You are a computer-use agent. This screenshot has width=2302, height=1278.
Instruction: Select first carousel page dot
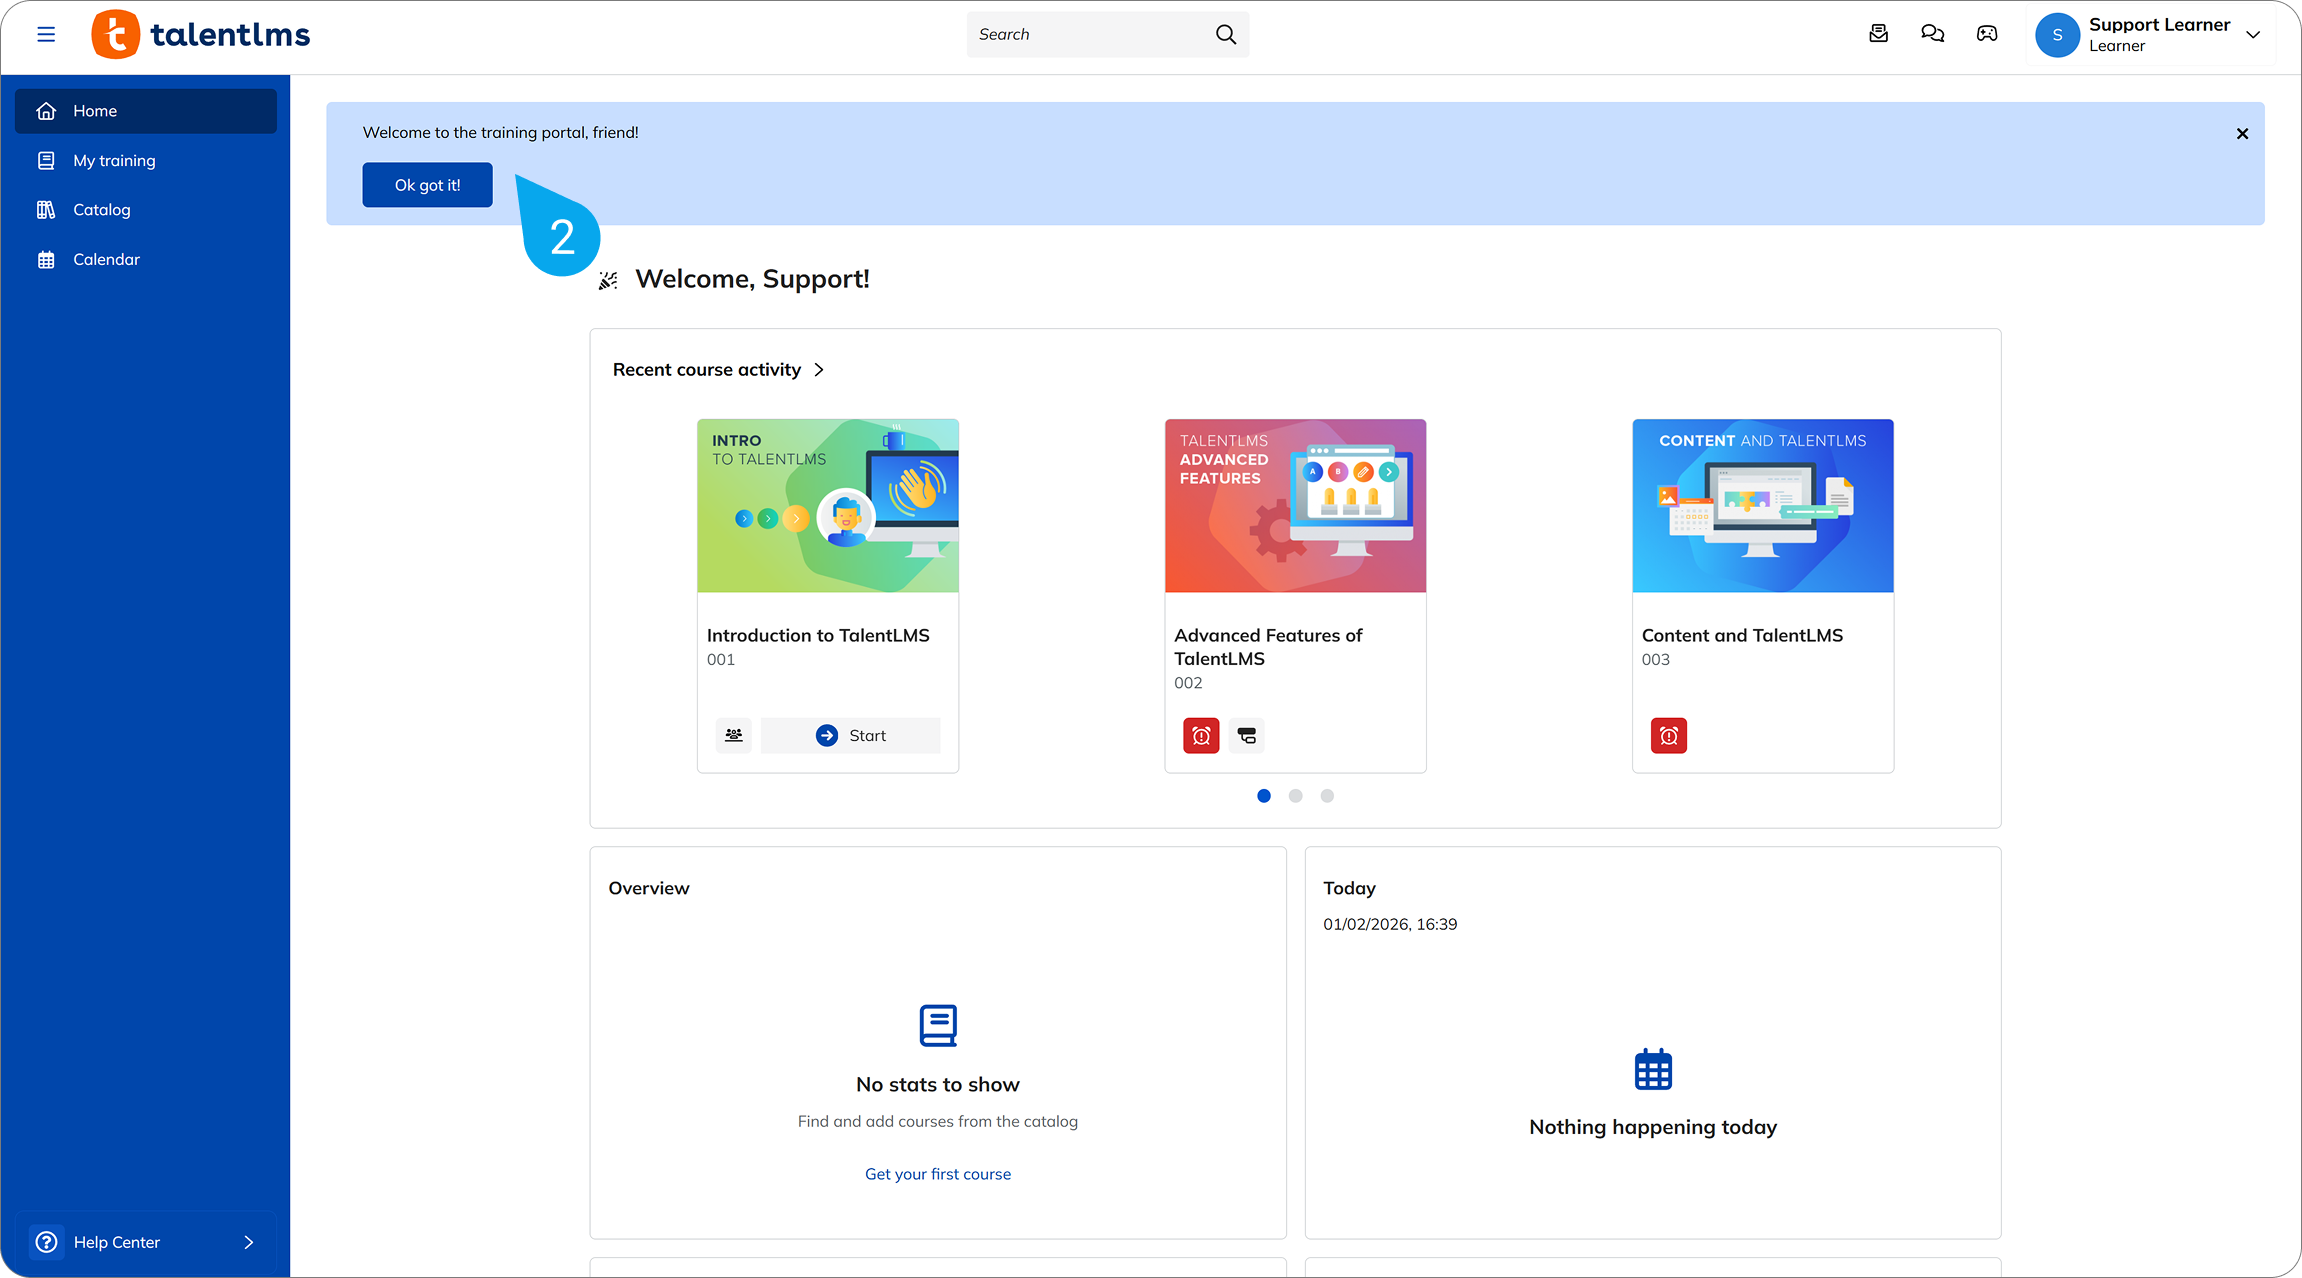tap(1264, 796)
